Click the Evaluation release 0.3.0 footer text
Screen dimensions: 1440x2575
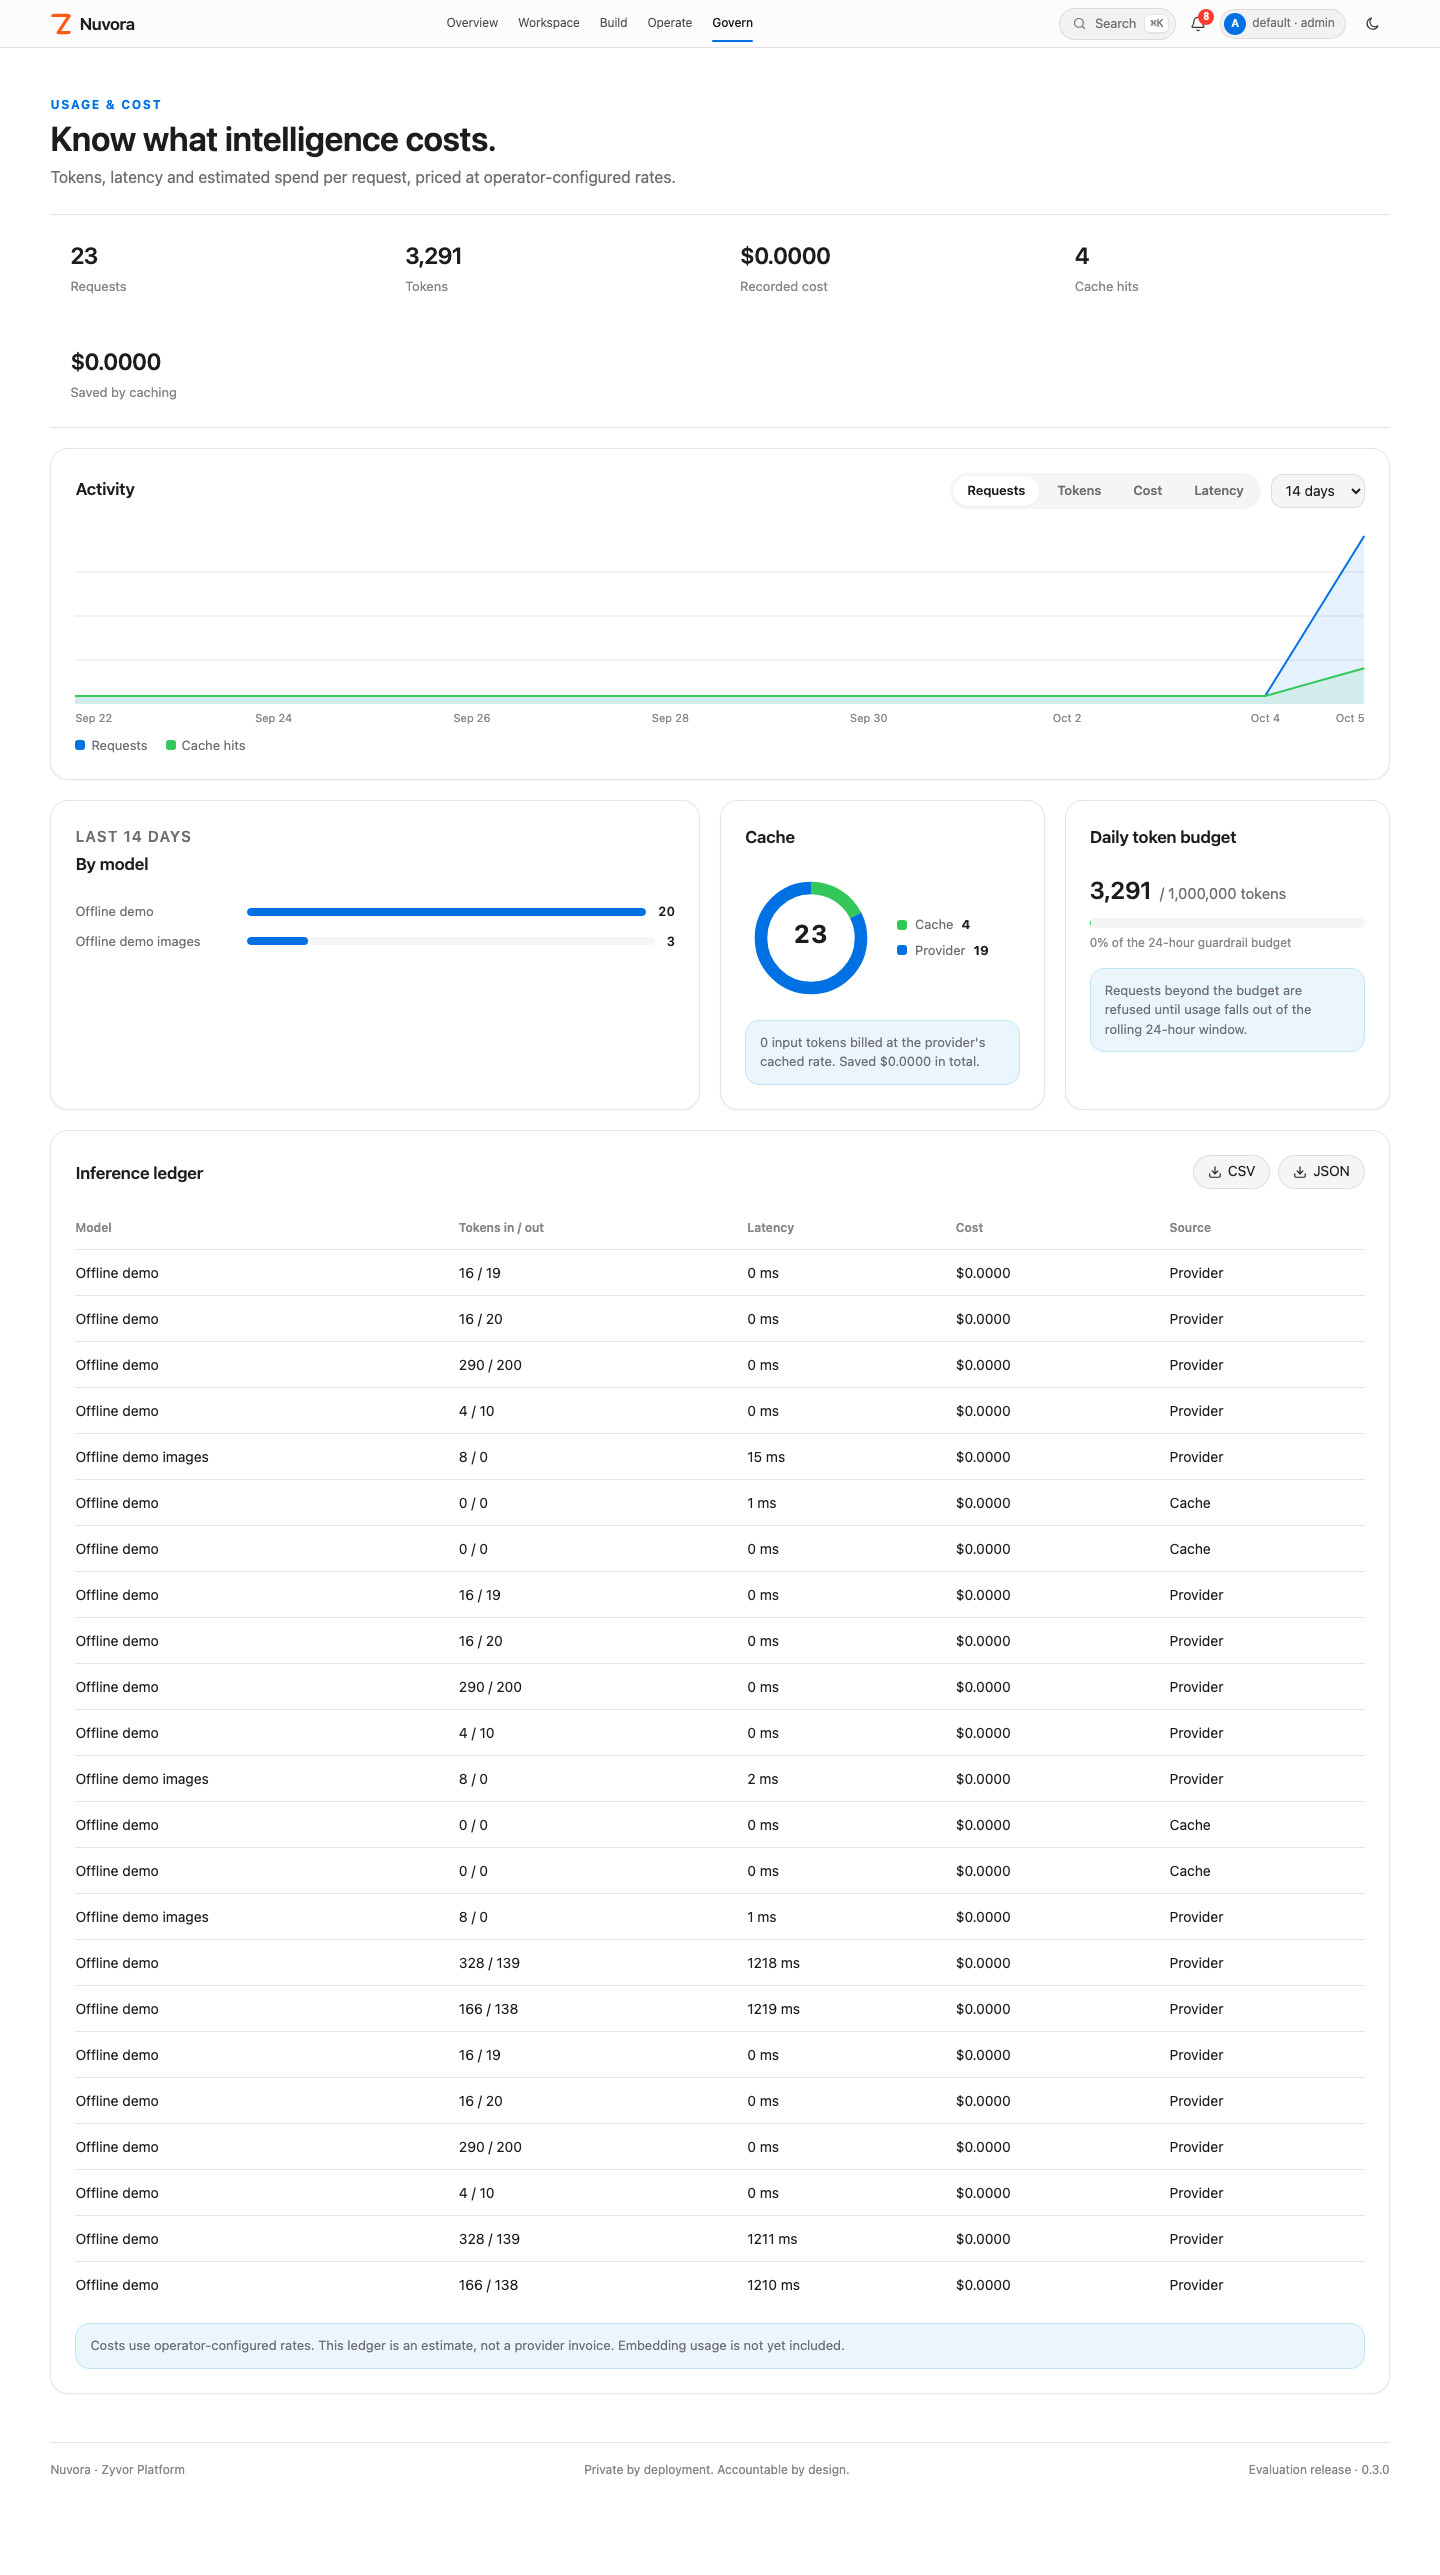(1319, 2470)
